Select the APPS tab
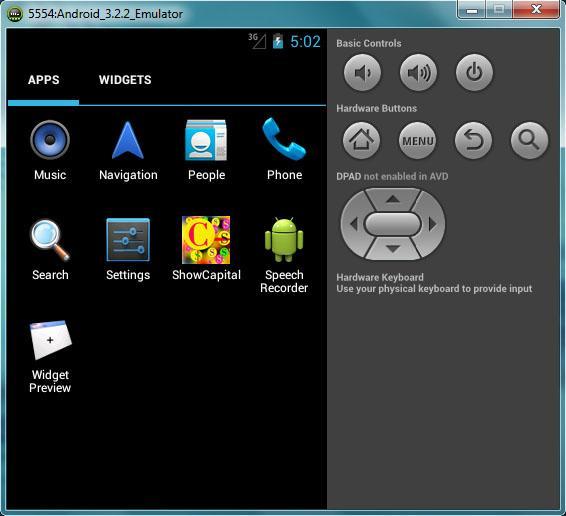566x516 pixels. pyautogui.click(x=44, y=80)
